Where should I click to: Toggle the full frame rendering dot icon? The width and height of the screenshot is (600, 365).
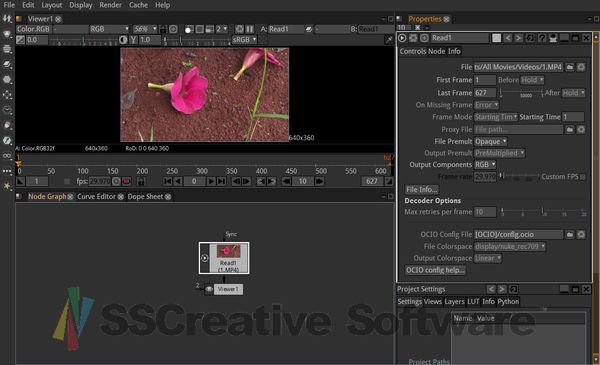click(x=189, y=29)
